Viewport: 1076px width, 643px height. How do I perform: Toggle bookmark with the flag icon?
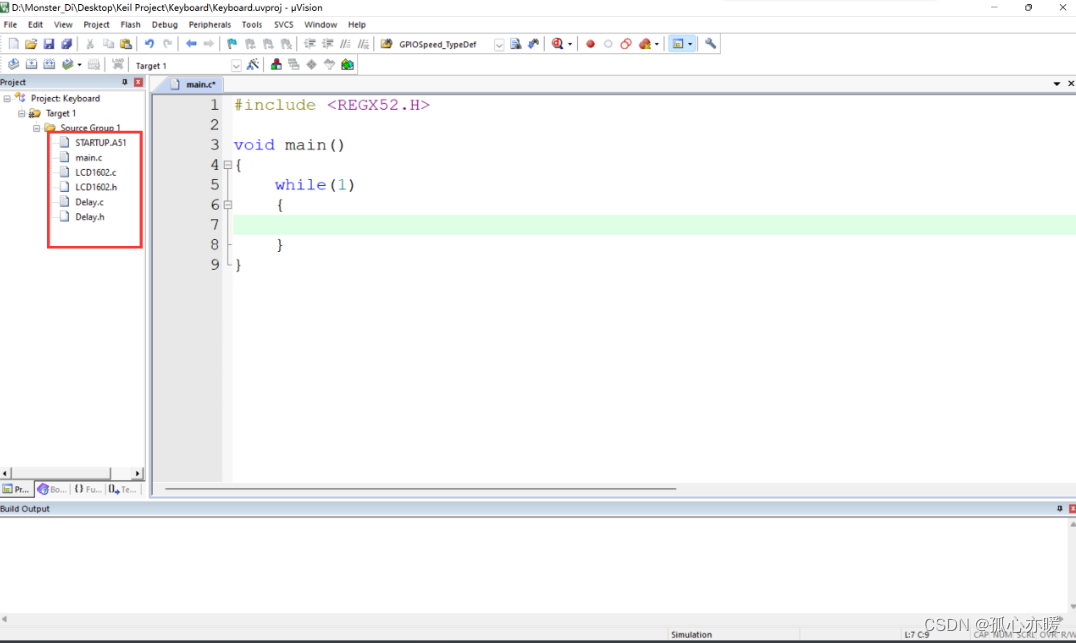[232, 44]
